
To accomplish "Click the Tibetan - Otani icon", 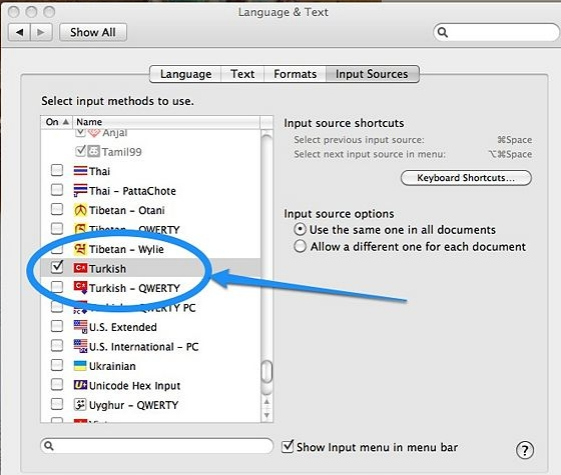I will pyautogui.click(x=81, y=210).
